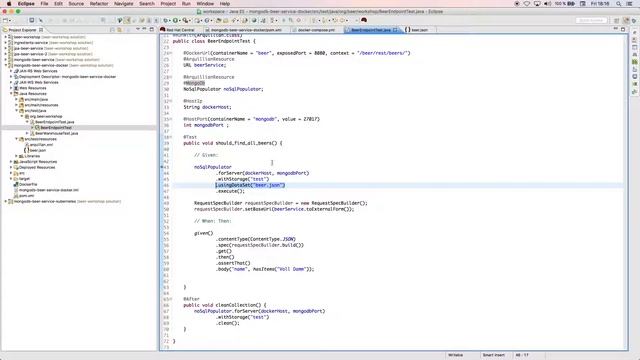Click Smart Insert status bar entry
Screen dimensions: 640x360
(x=493, y=355)
